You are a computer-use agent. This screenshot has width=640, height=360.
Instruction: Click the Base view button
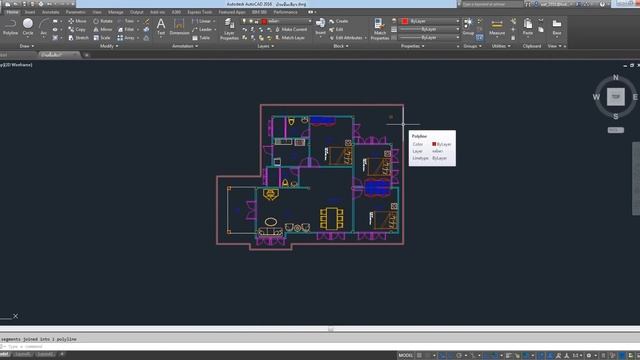pos(557,27)
